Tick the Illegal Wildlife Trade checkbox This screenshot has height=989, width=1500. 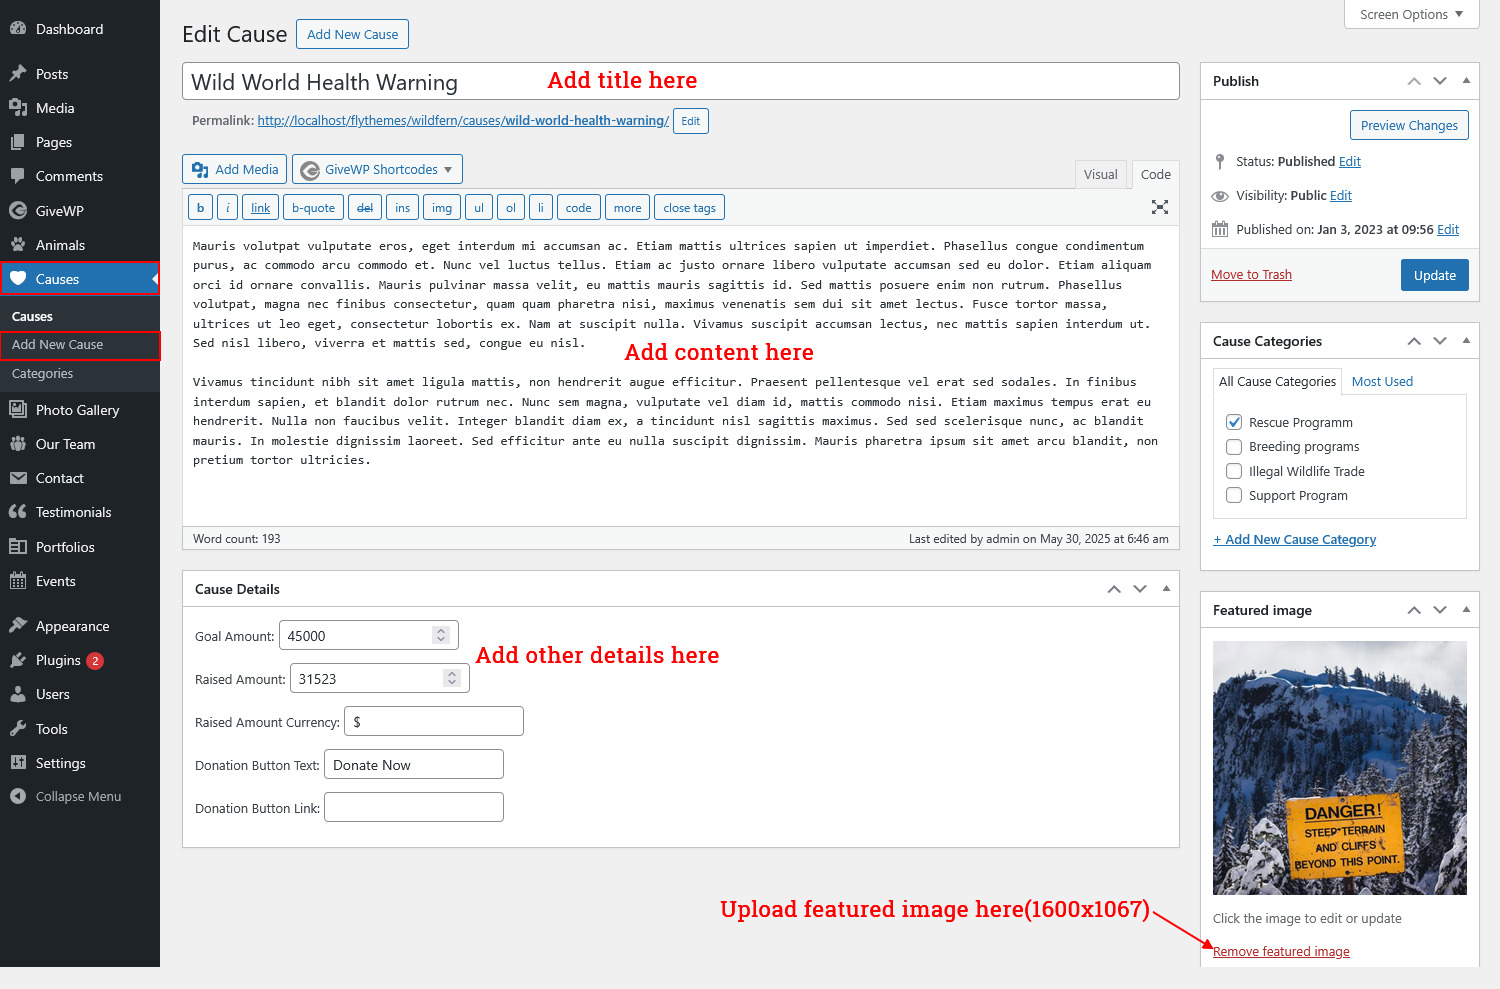(x=1234, y=471)
